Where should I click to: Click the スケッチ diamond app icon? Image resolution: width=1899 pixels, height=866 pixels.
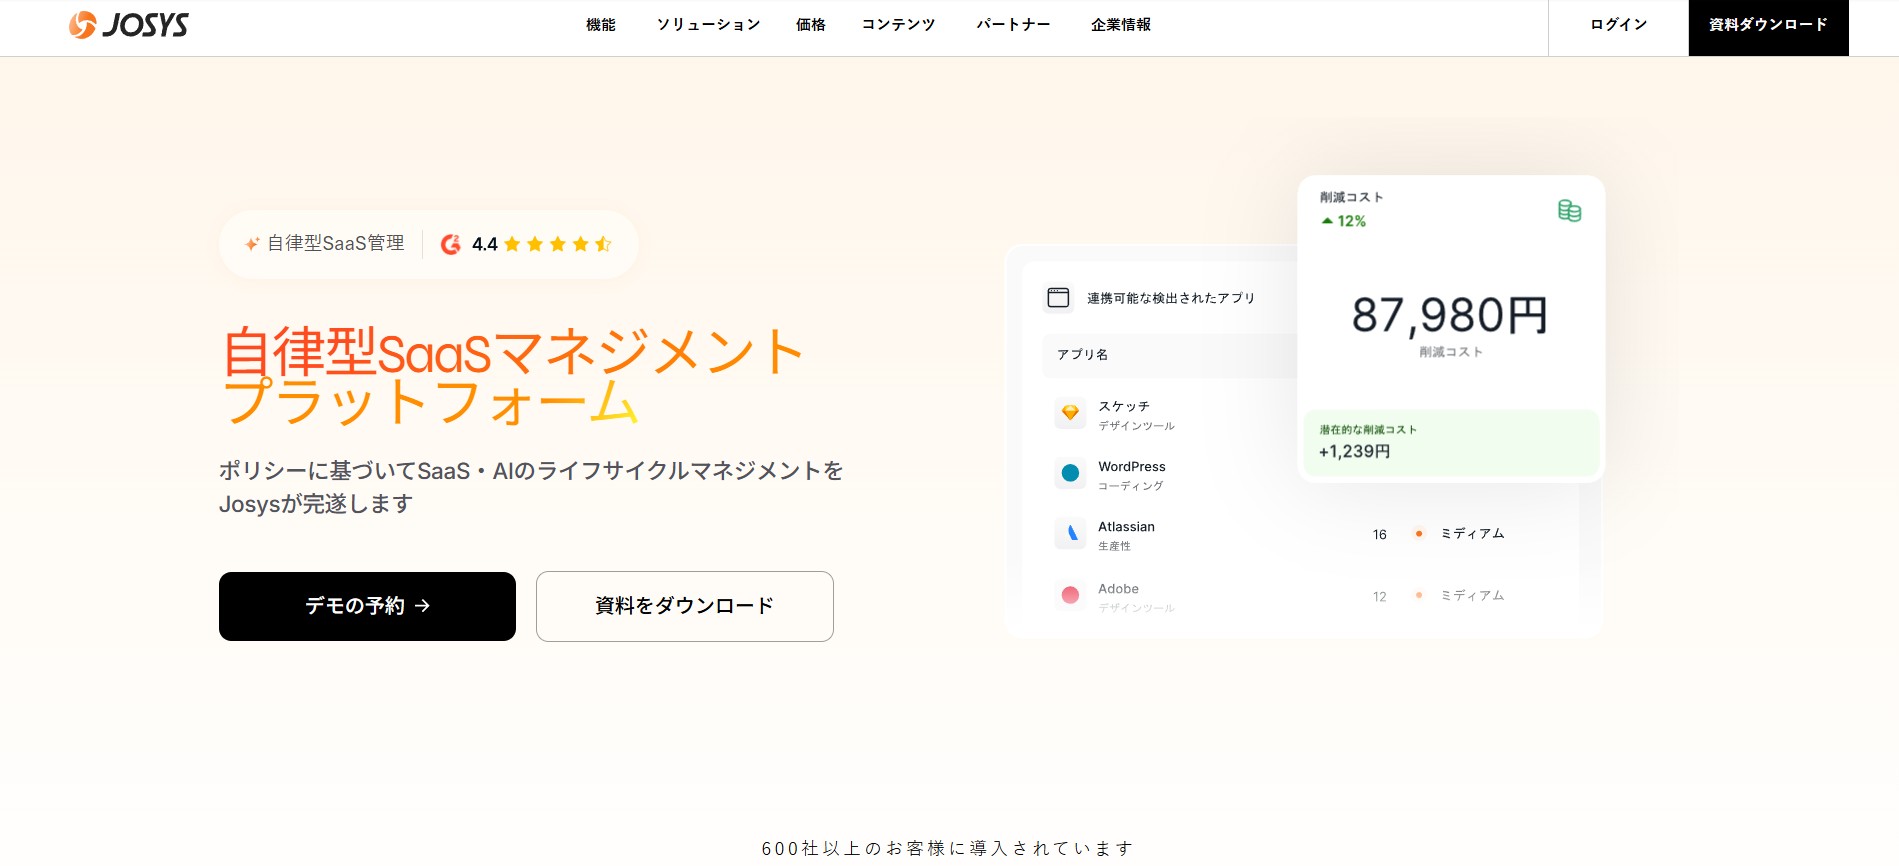[1070, 413]
